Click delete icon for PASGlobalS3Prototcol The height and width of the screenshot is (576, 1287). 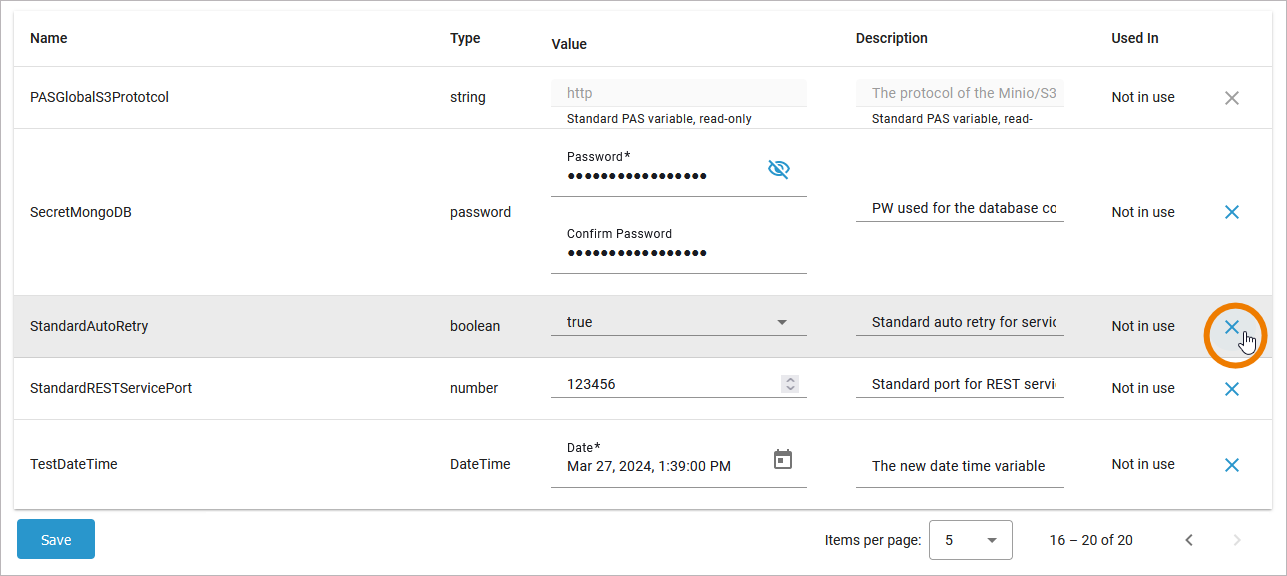click(1232, 98)
